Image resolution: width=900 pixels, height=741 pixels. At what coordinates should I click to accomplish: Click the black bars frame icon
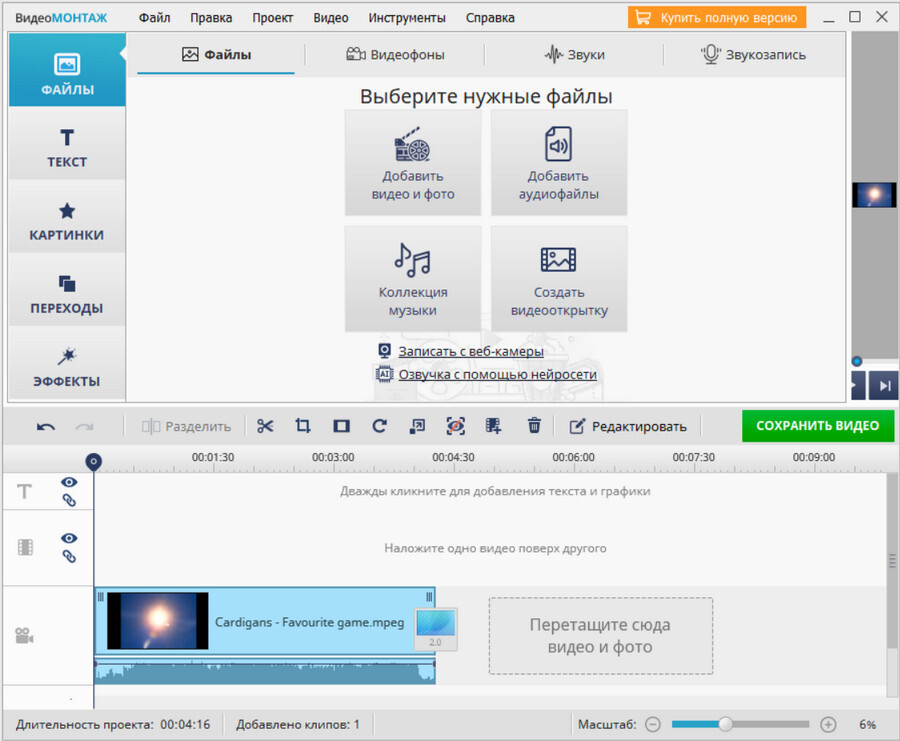[x=342, y=426]
